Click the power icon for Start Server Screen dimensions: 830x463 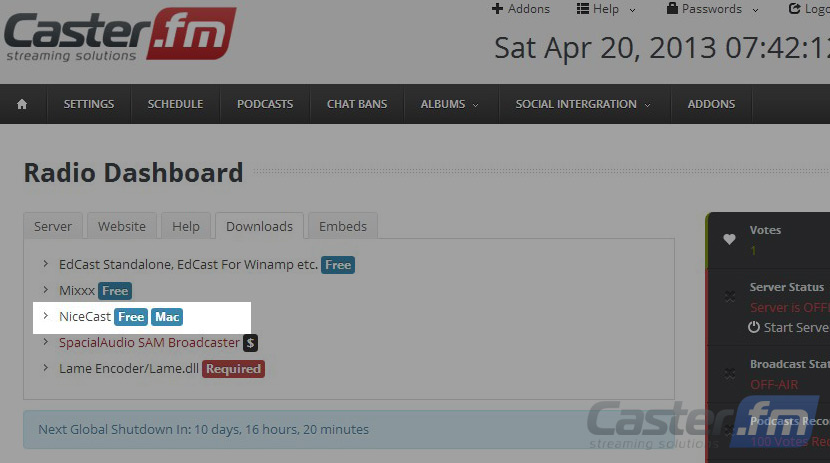[754, 327]
